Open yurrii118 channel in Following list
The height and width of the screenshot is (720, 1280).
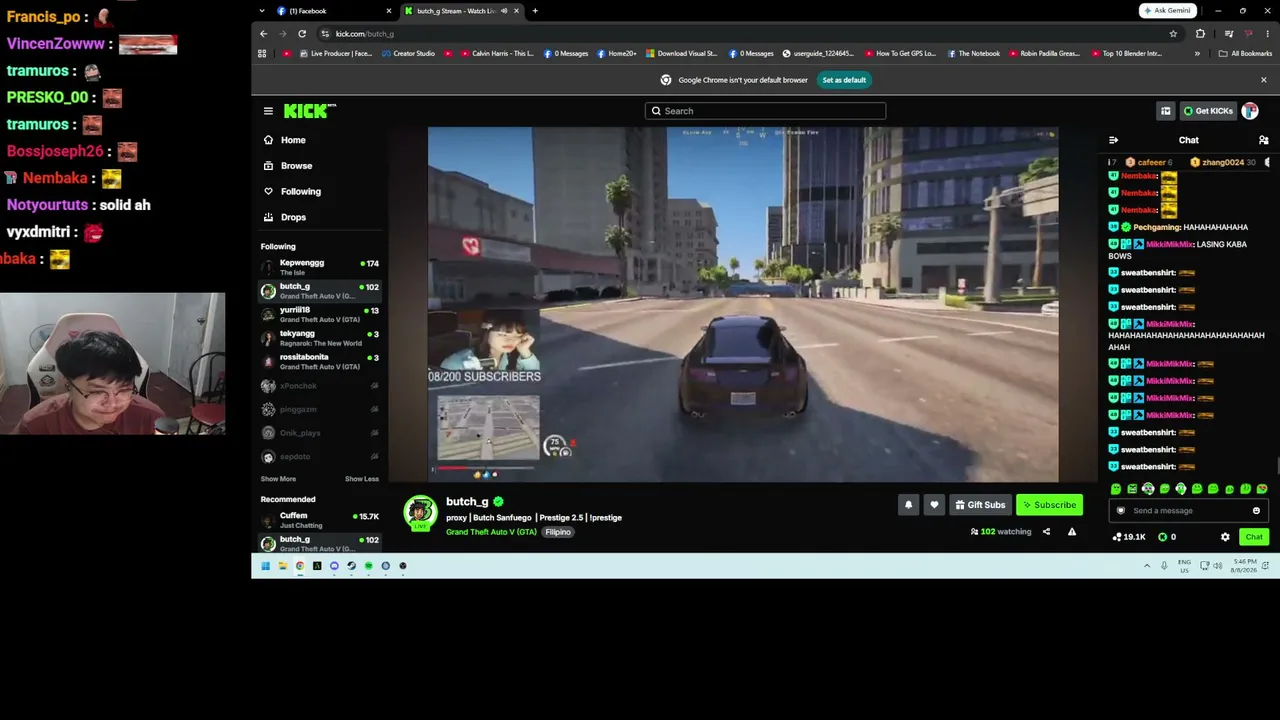(x=320, y=314)
